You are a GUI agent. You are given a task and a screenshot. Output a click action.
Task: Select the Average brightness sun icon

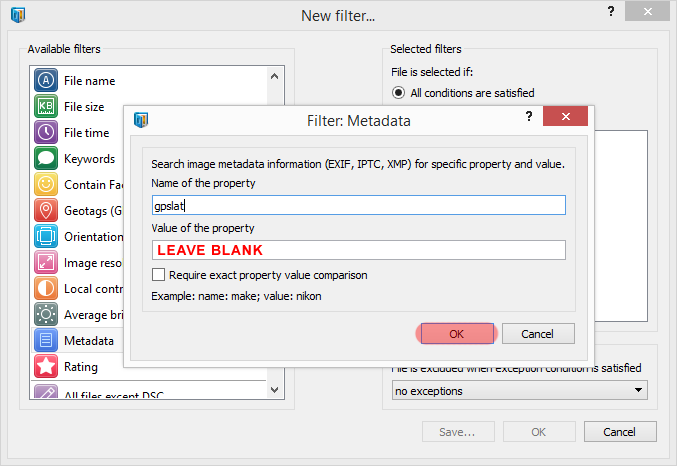click(x=45, y=315)
